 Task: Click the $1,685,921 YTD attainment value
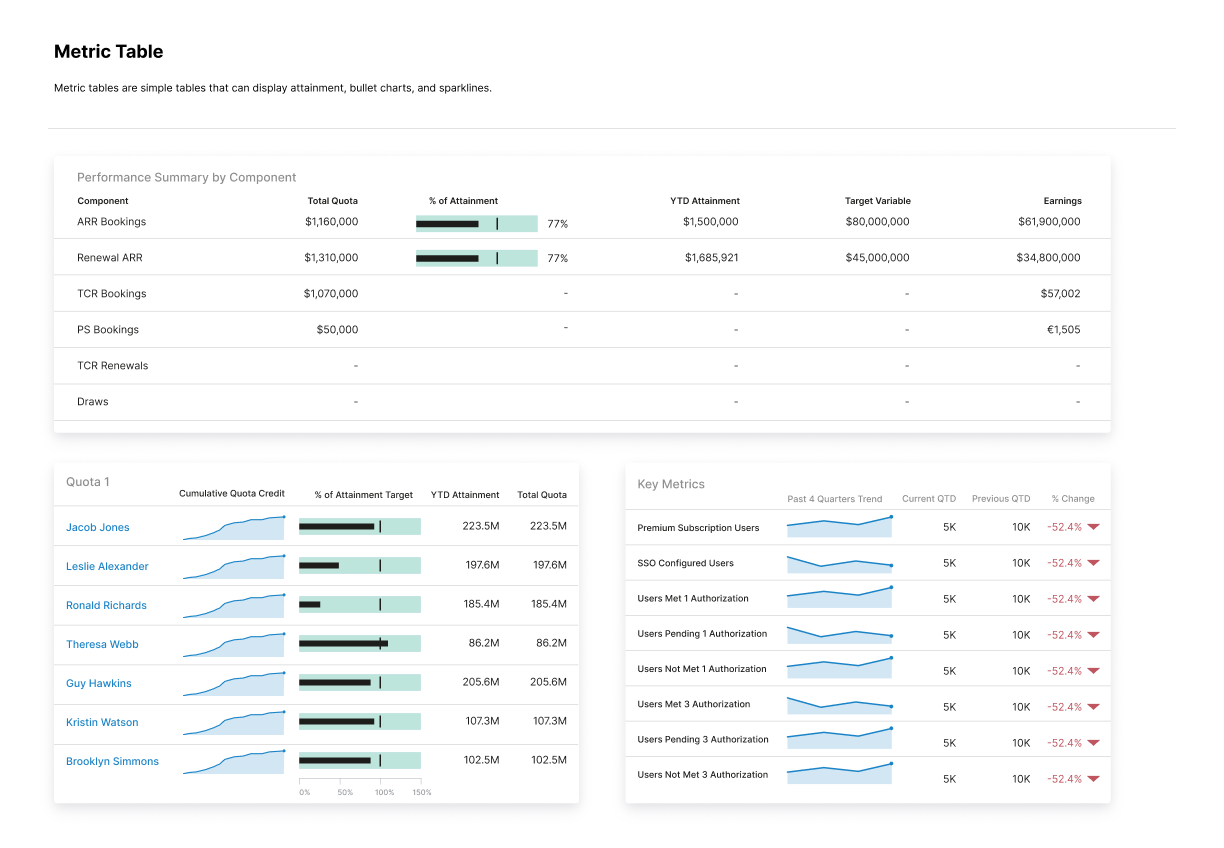point(712,258)
